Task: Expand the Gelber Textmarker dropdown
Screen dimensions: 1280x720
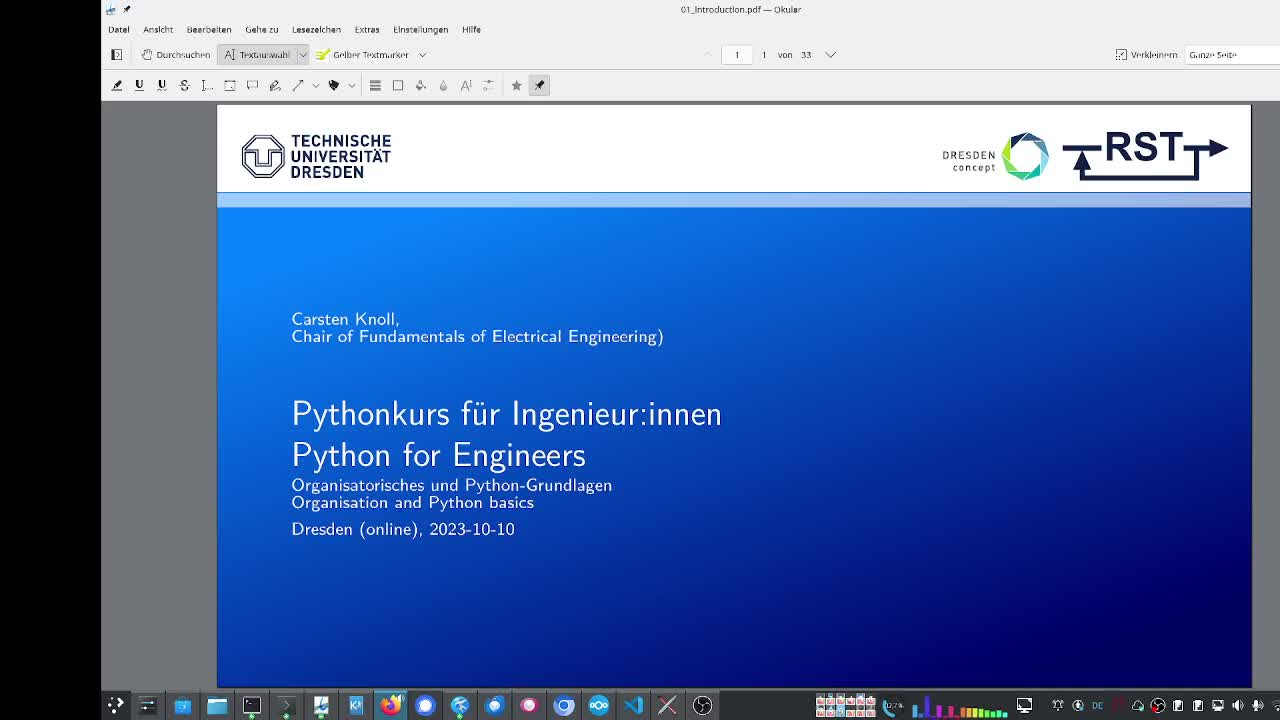Action: coord(422,55)
